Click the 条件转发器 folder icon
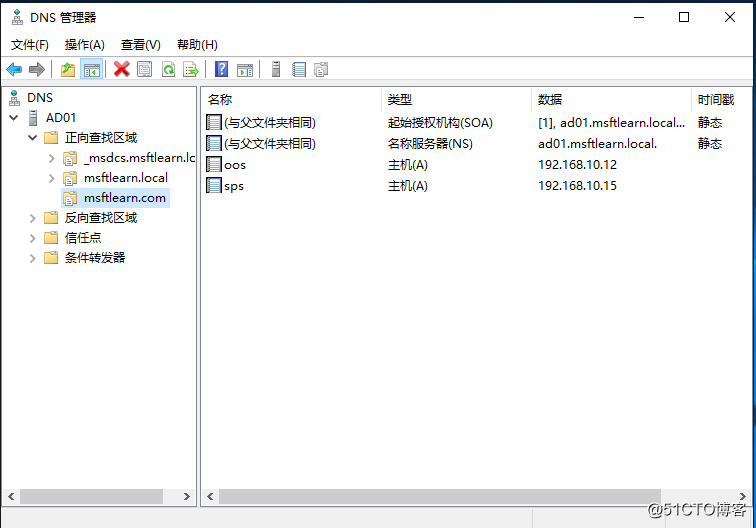Image resolution: width=756 pixels, height=528 pixels. pos(51,258)
